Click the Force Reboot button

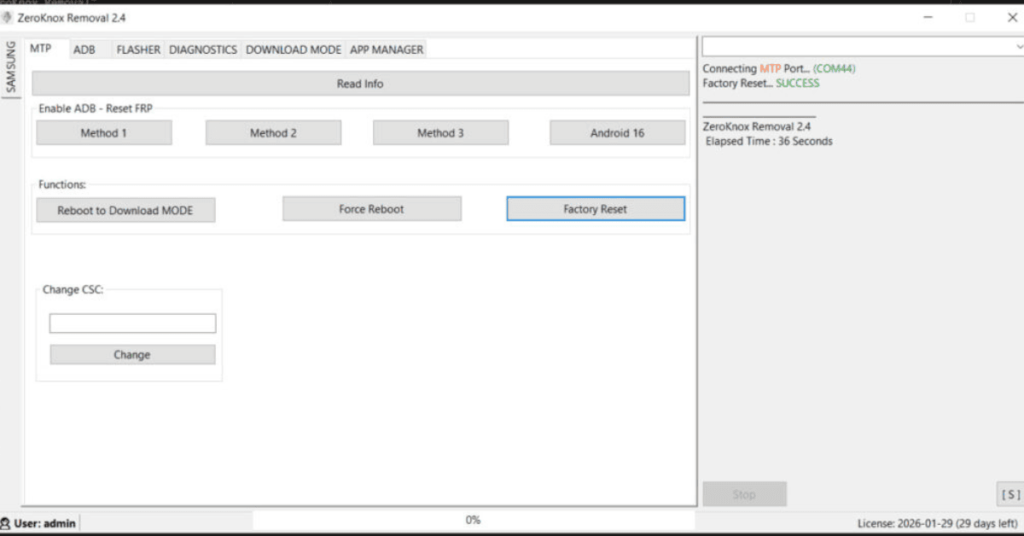(372, 209)
